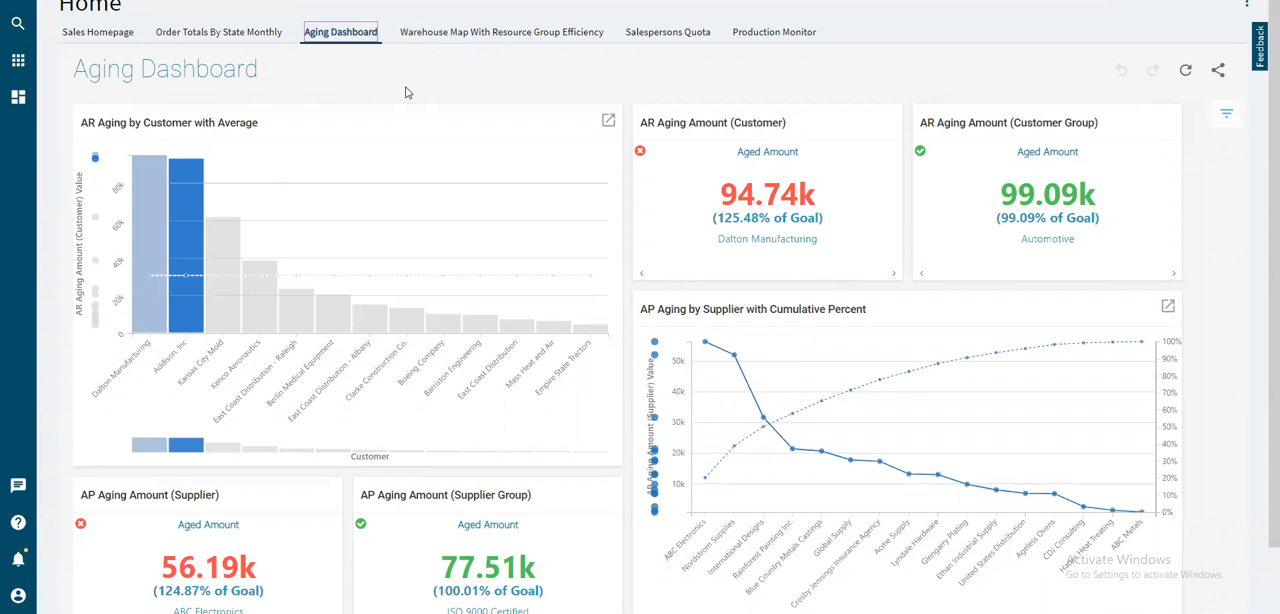The image size is (1280, 614).
Task: Open the chat messages icon
Action: tap(18, 486)
